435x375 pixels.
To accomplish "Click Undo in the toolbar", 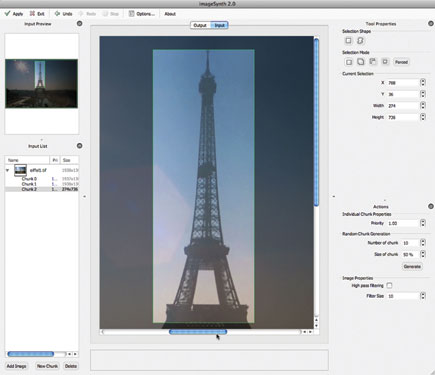I will coord(63,14).
